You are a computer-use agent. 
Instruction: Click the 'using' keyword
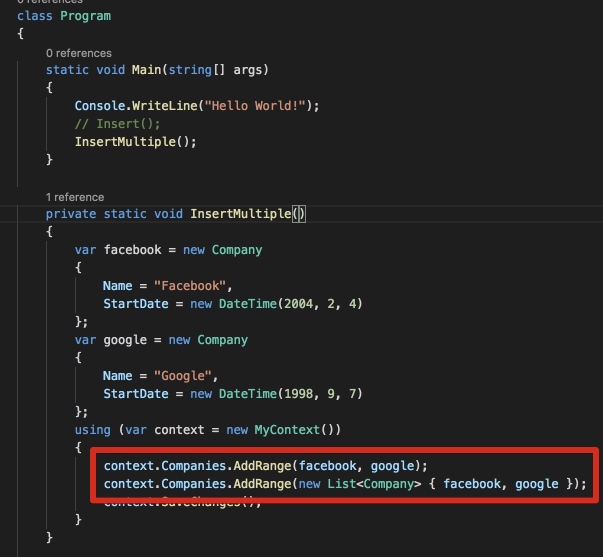point(93,430)
